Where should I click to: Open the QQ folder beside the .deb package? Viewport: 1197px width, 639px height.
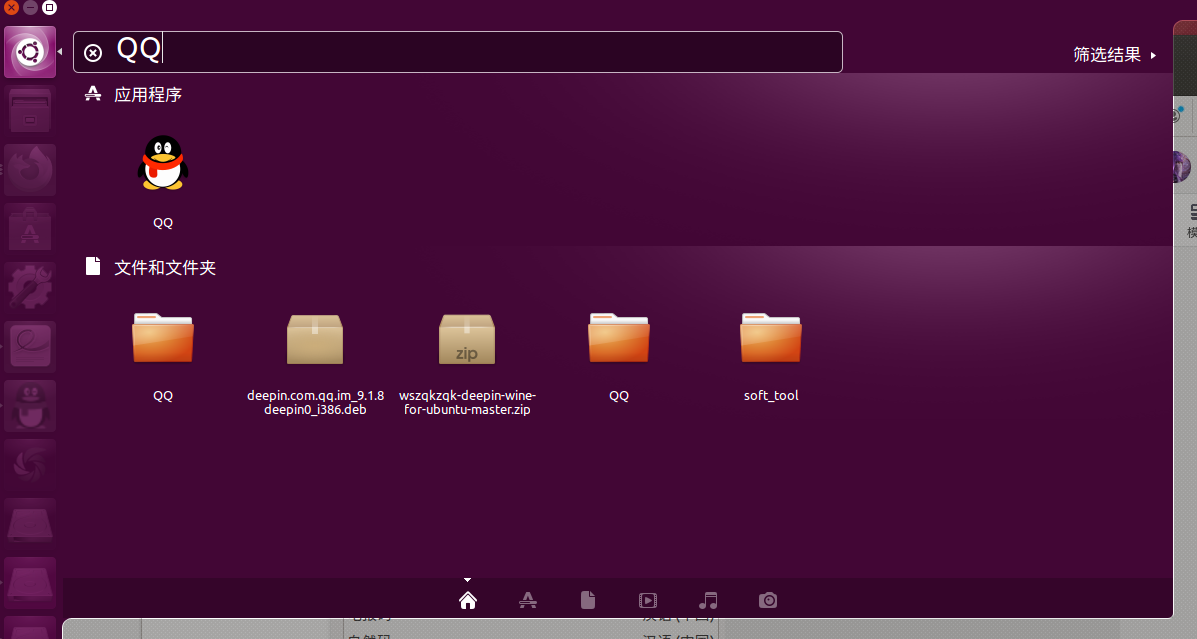coord(163,339)
